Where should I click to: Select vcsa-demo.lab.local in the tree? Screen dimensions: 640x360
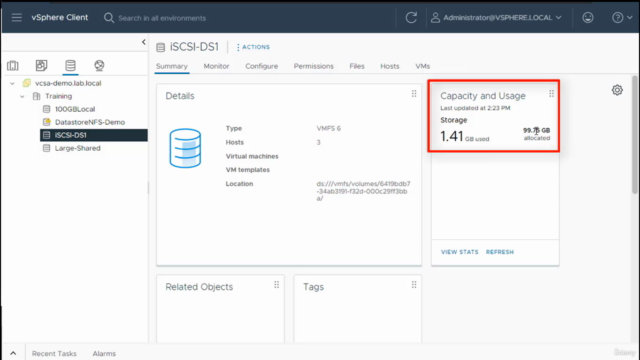click(x=68, y=83)
